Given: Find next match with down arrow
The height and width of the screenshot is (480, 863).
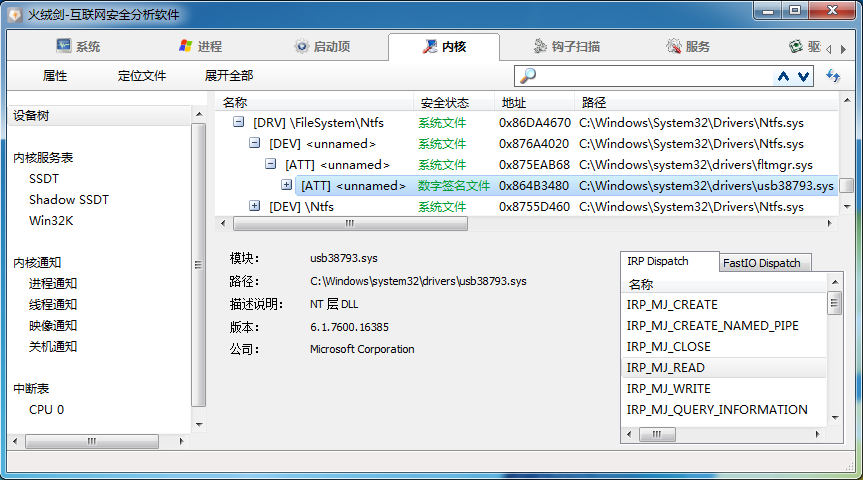Looking at the screenshot, I should pyautogui.click(x=804, y=77).
